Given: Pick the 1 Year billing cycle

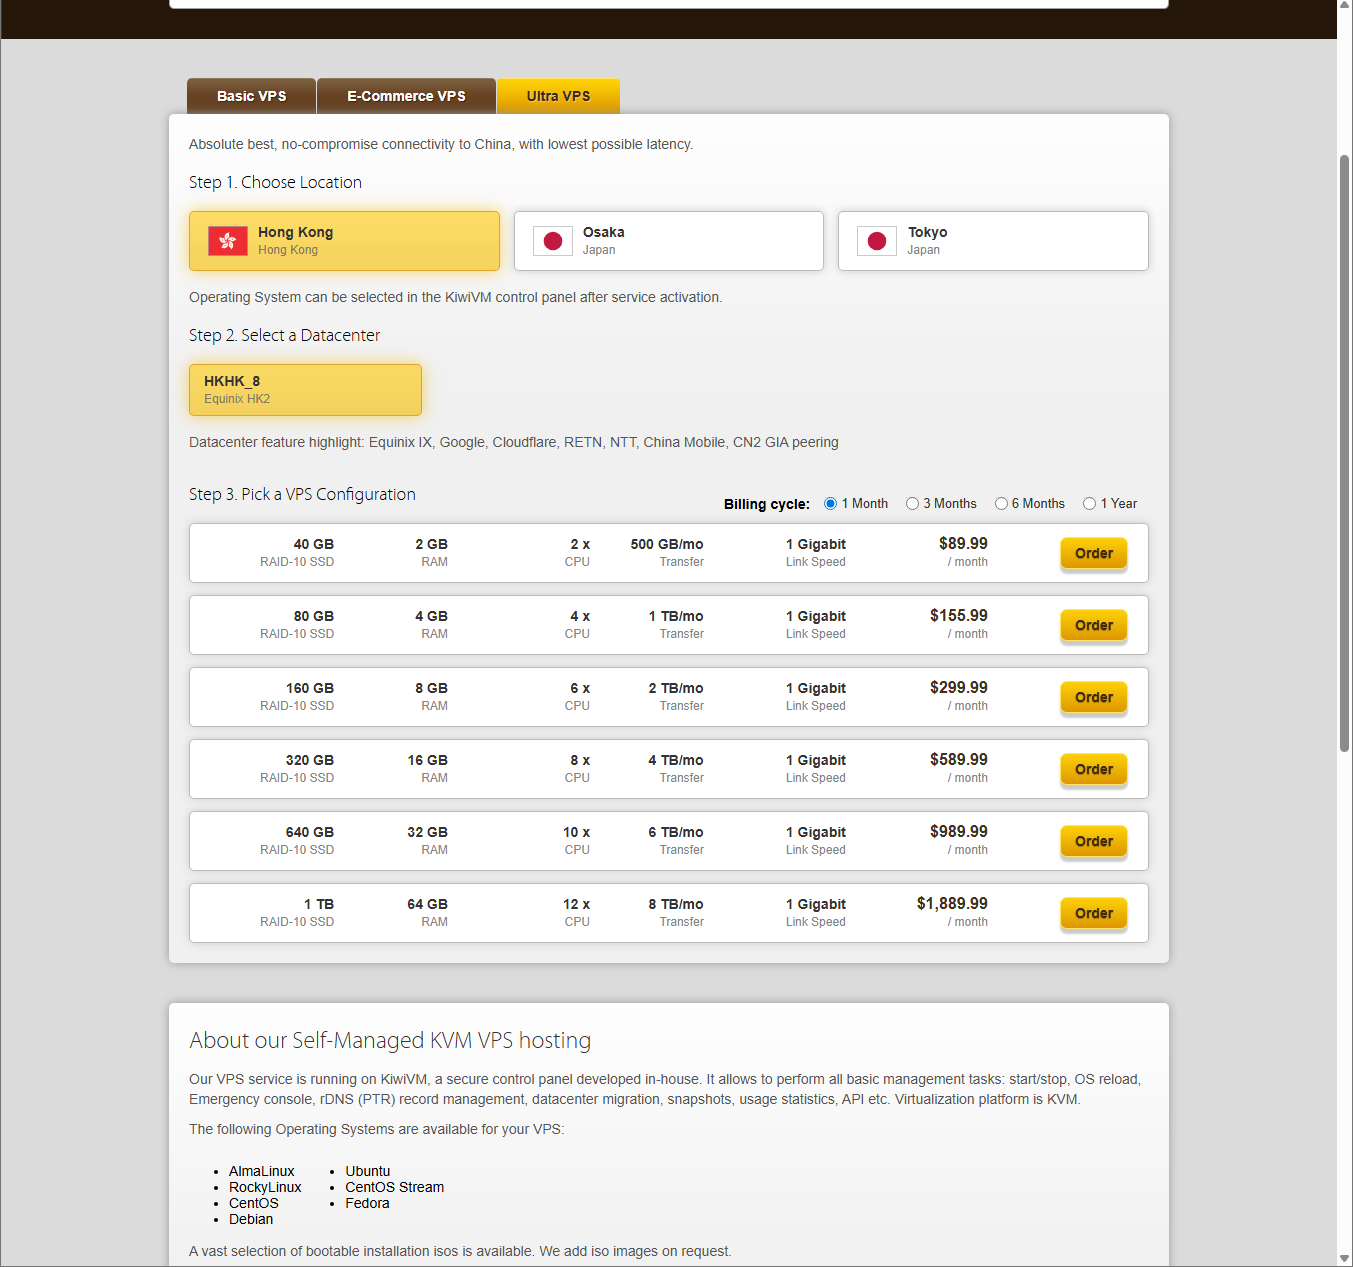Looking at the screenshot, I should pos(1089,504).
